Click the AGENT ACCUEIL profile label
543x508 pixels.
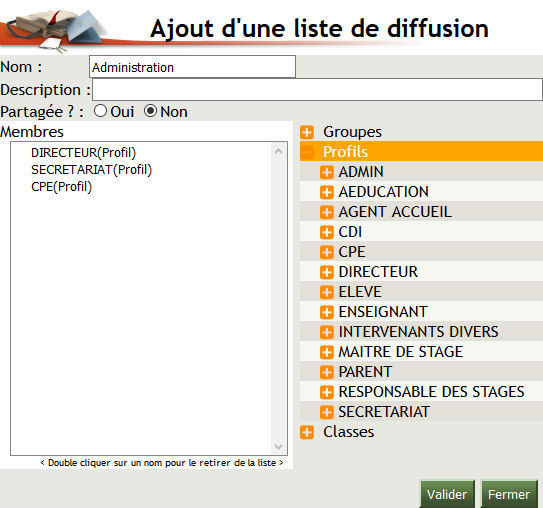pyautogui.click(x=395, y=212)
